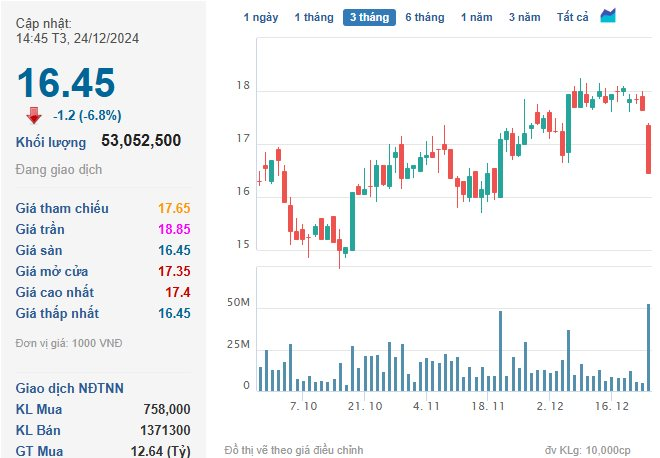Click the '7.10' date axis label
The width and height of the screenshot is (660, 458).
(x=303, y=406)
